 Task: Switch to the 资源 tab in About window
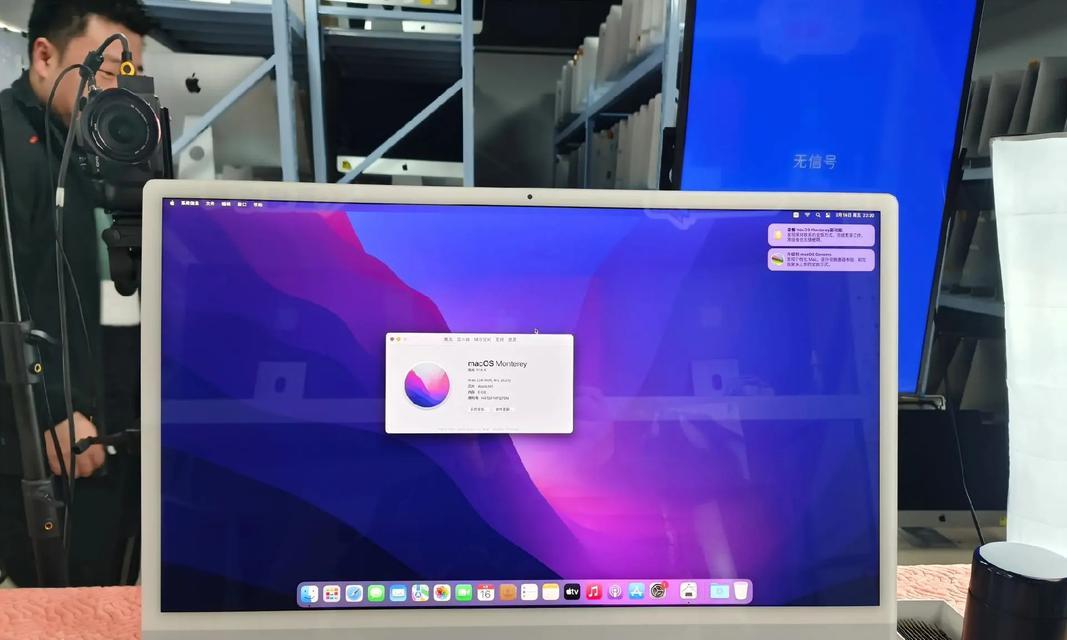point(512,339)
